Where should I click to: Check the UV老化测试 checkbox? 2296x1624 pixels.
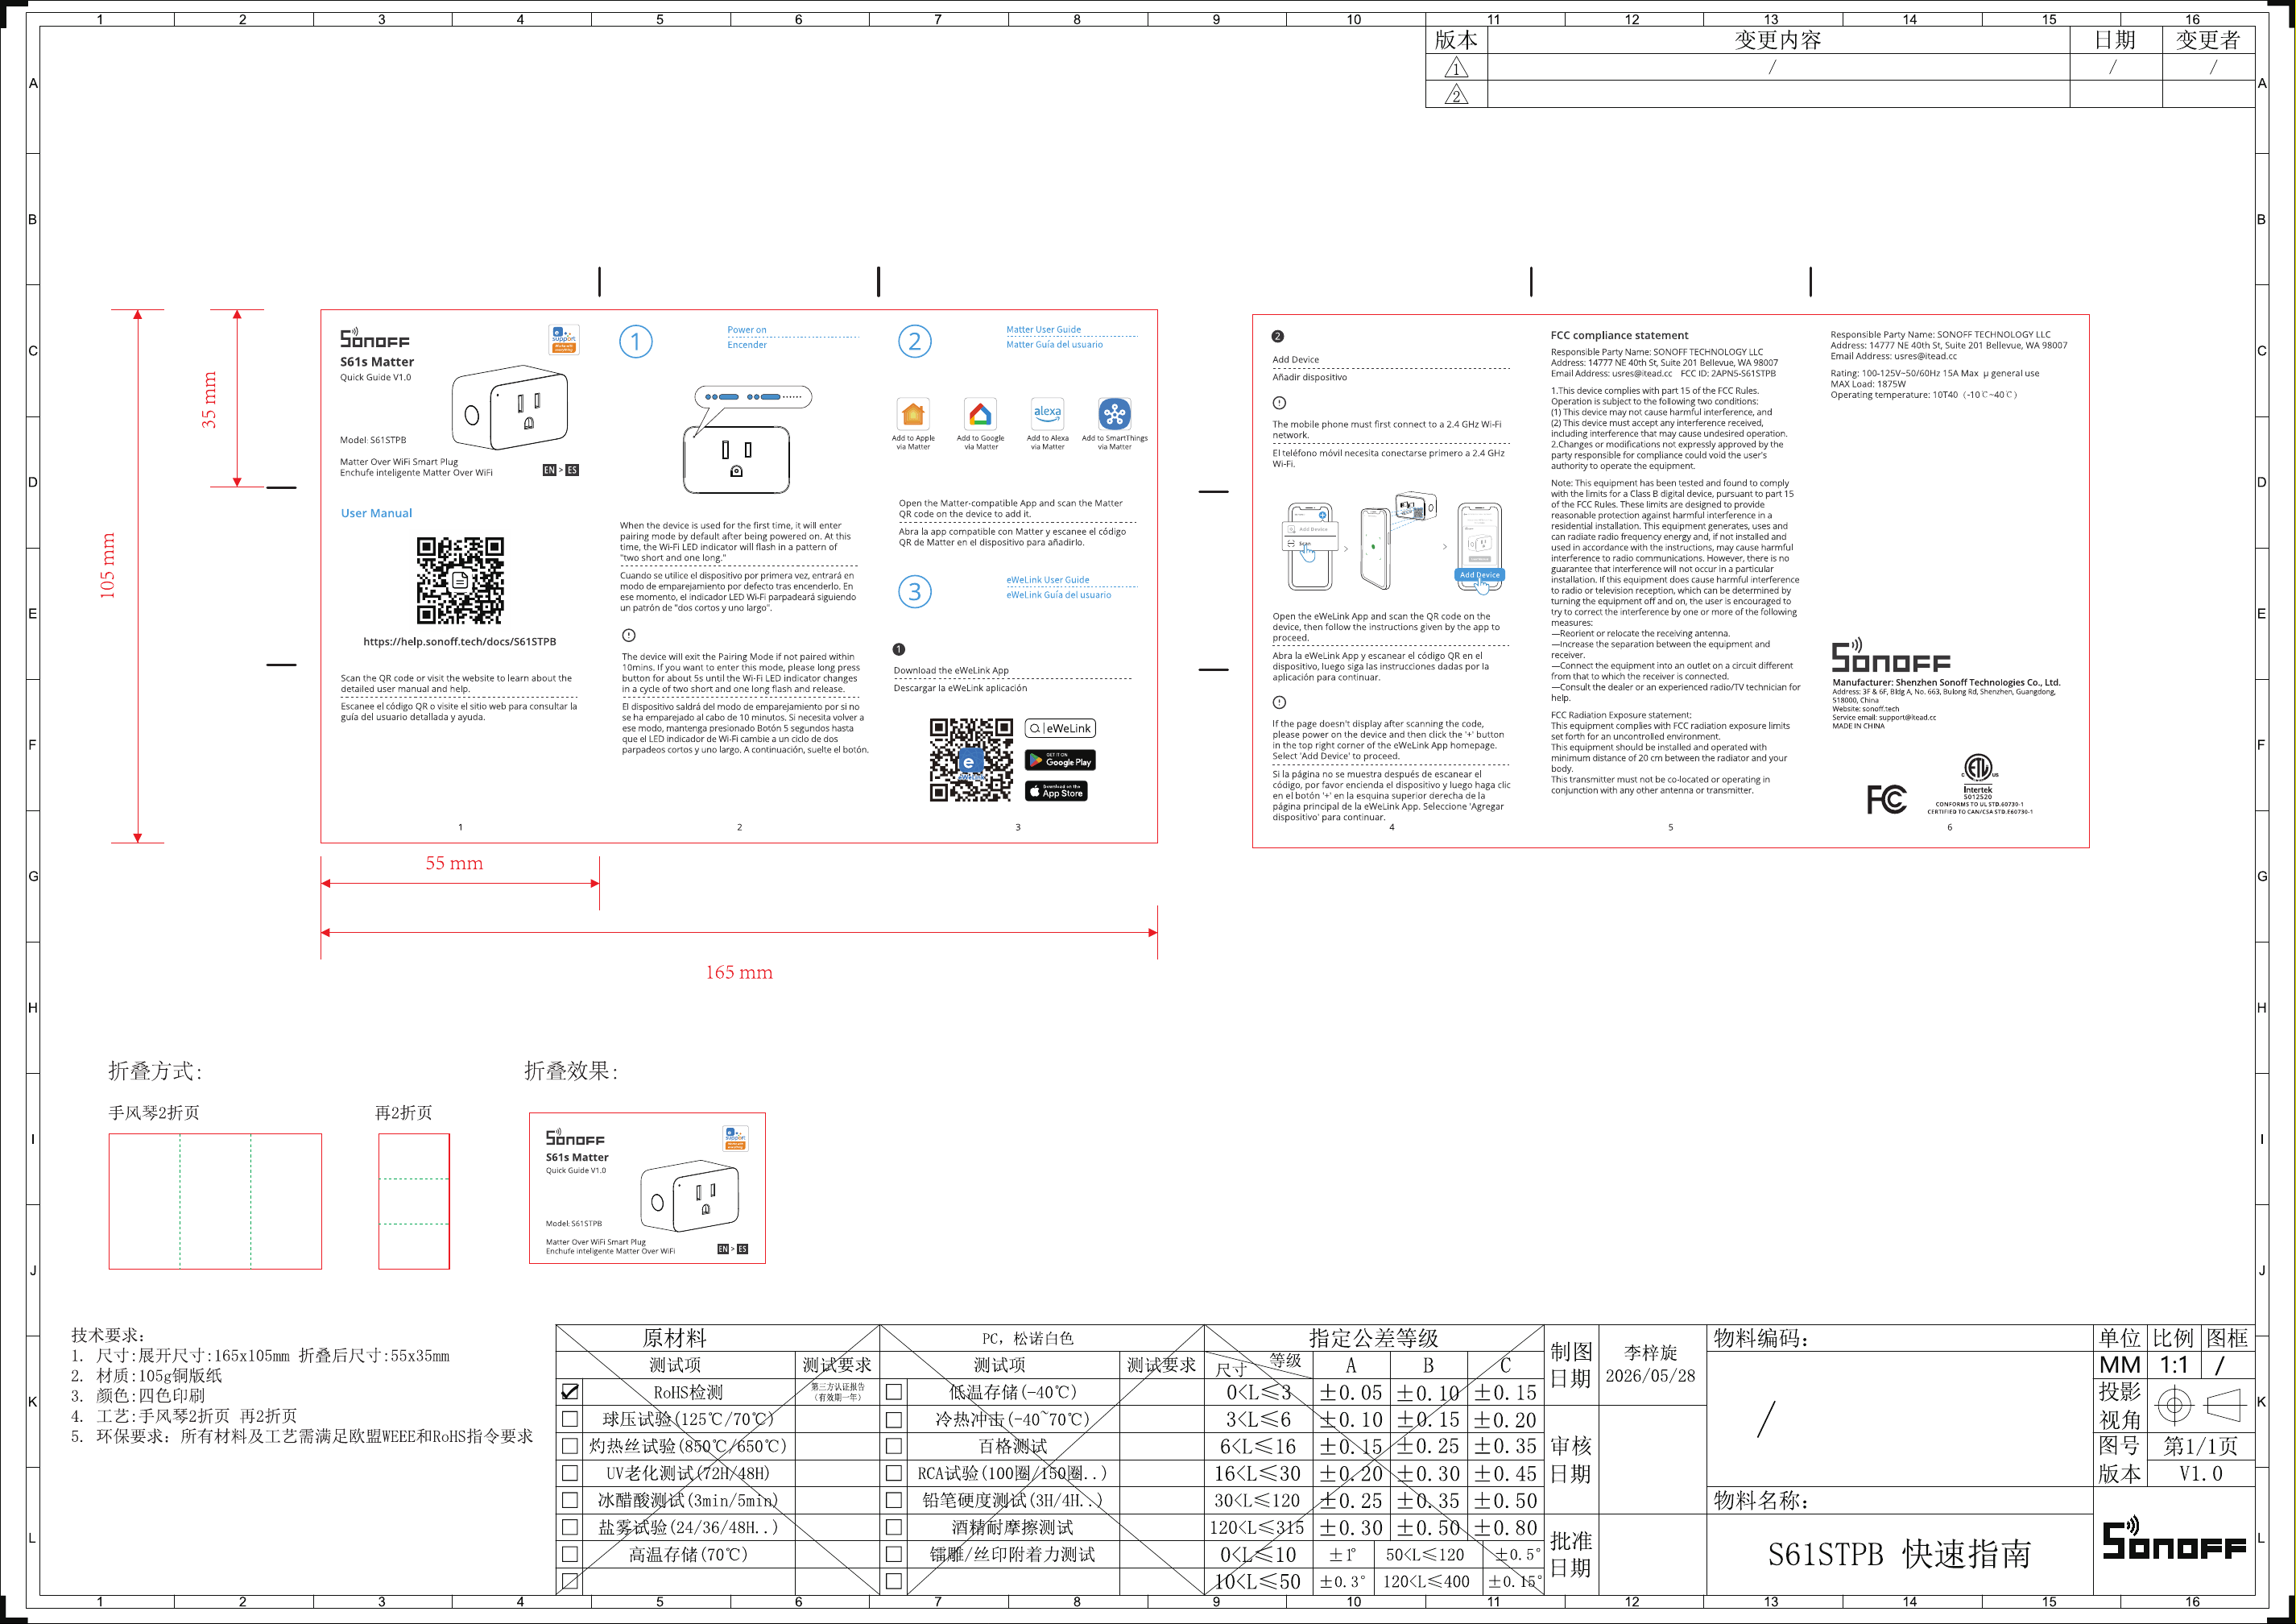tap(570, 1473)
